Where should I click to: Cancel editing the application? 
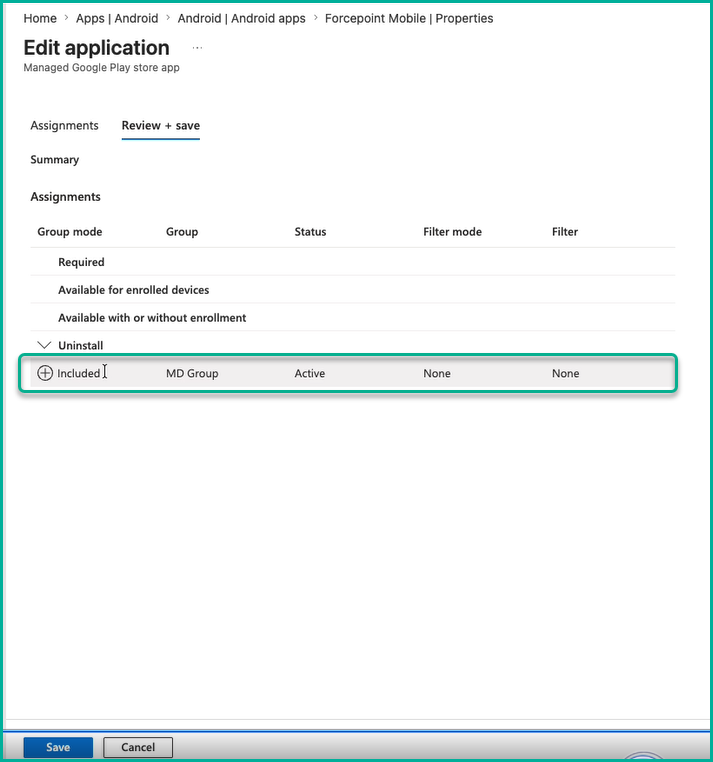point(138,747)
